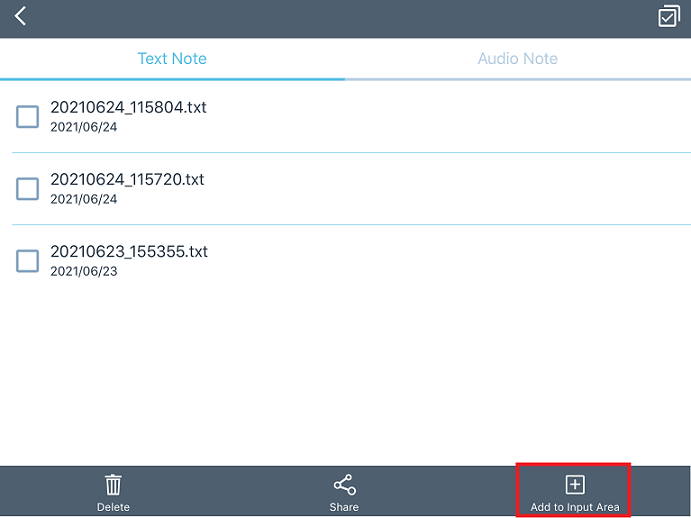Check the box for 20210624_115804.txt

tap(28, 116)
